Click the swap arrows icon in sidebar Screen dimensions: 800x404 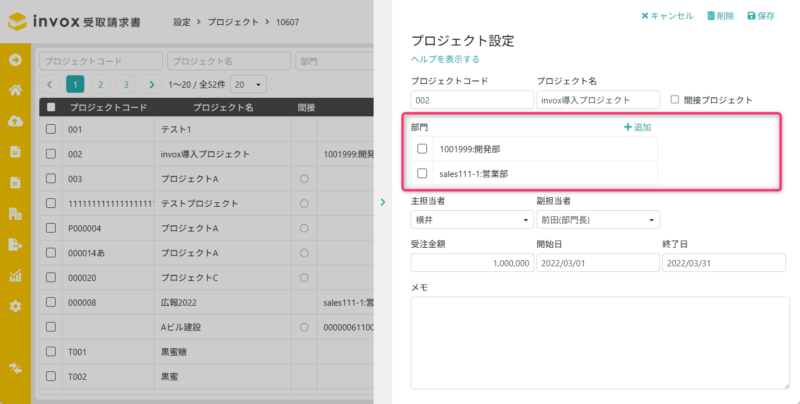point(15,368)
